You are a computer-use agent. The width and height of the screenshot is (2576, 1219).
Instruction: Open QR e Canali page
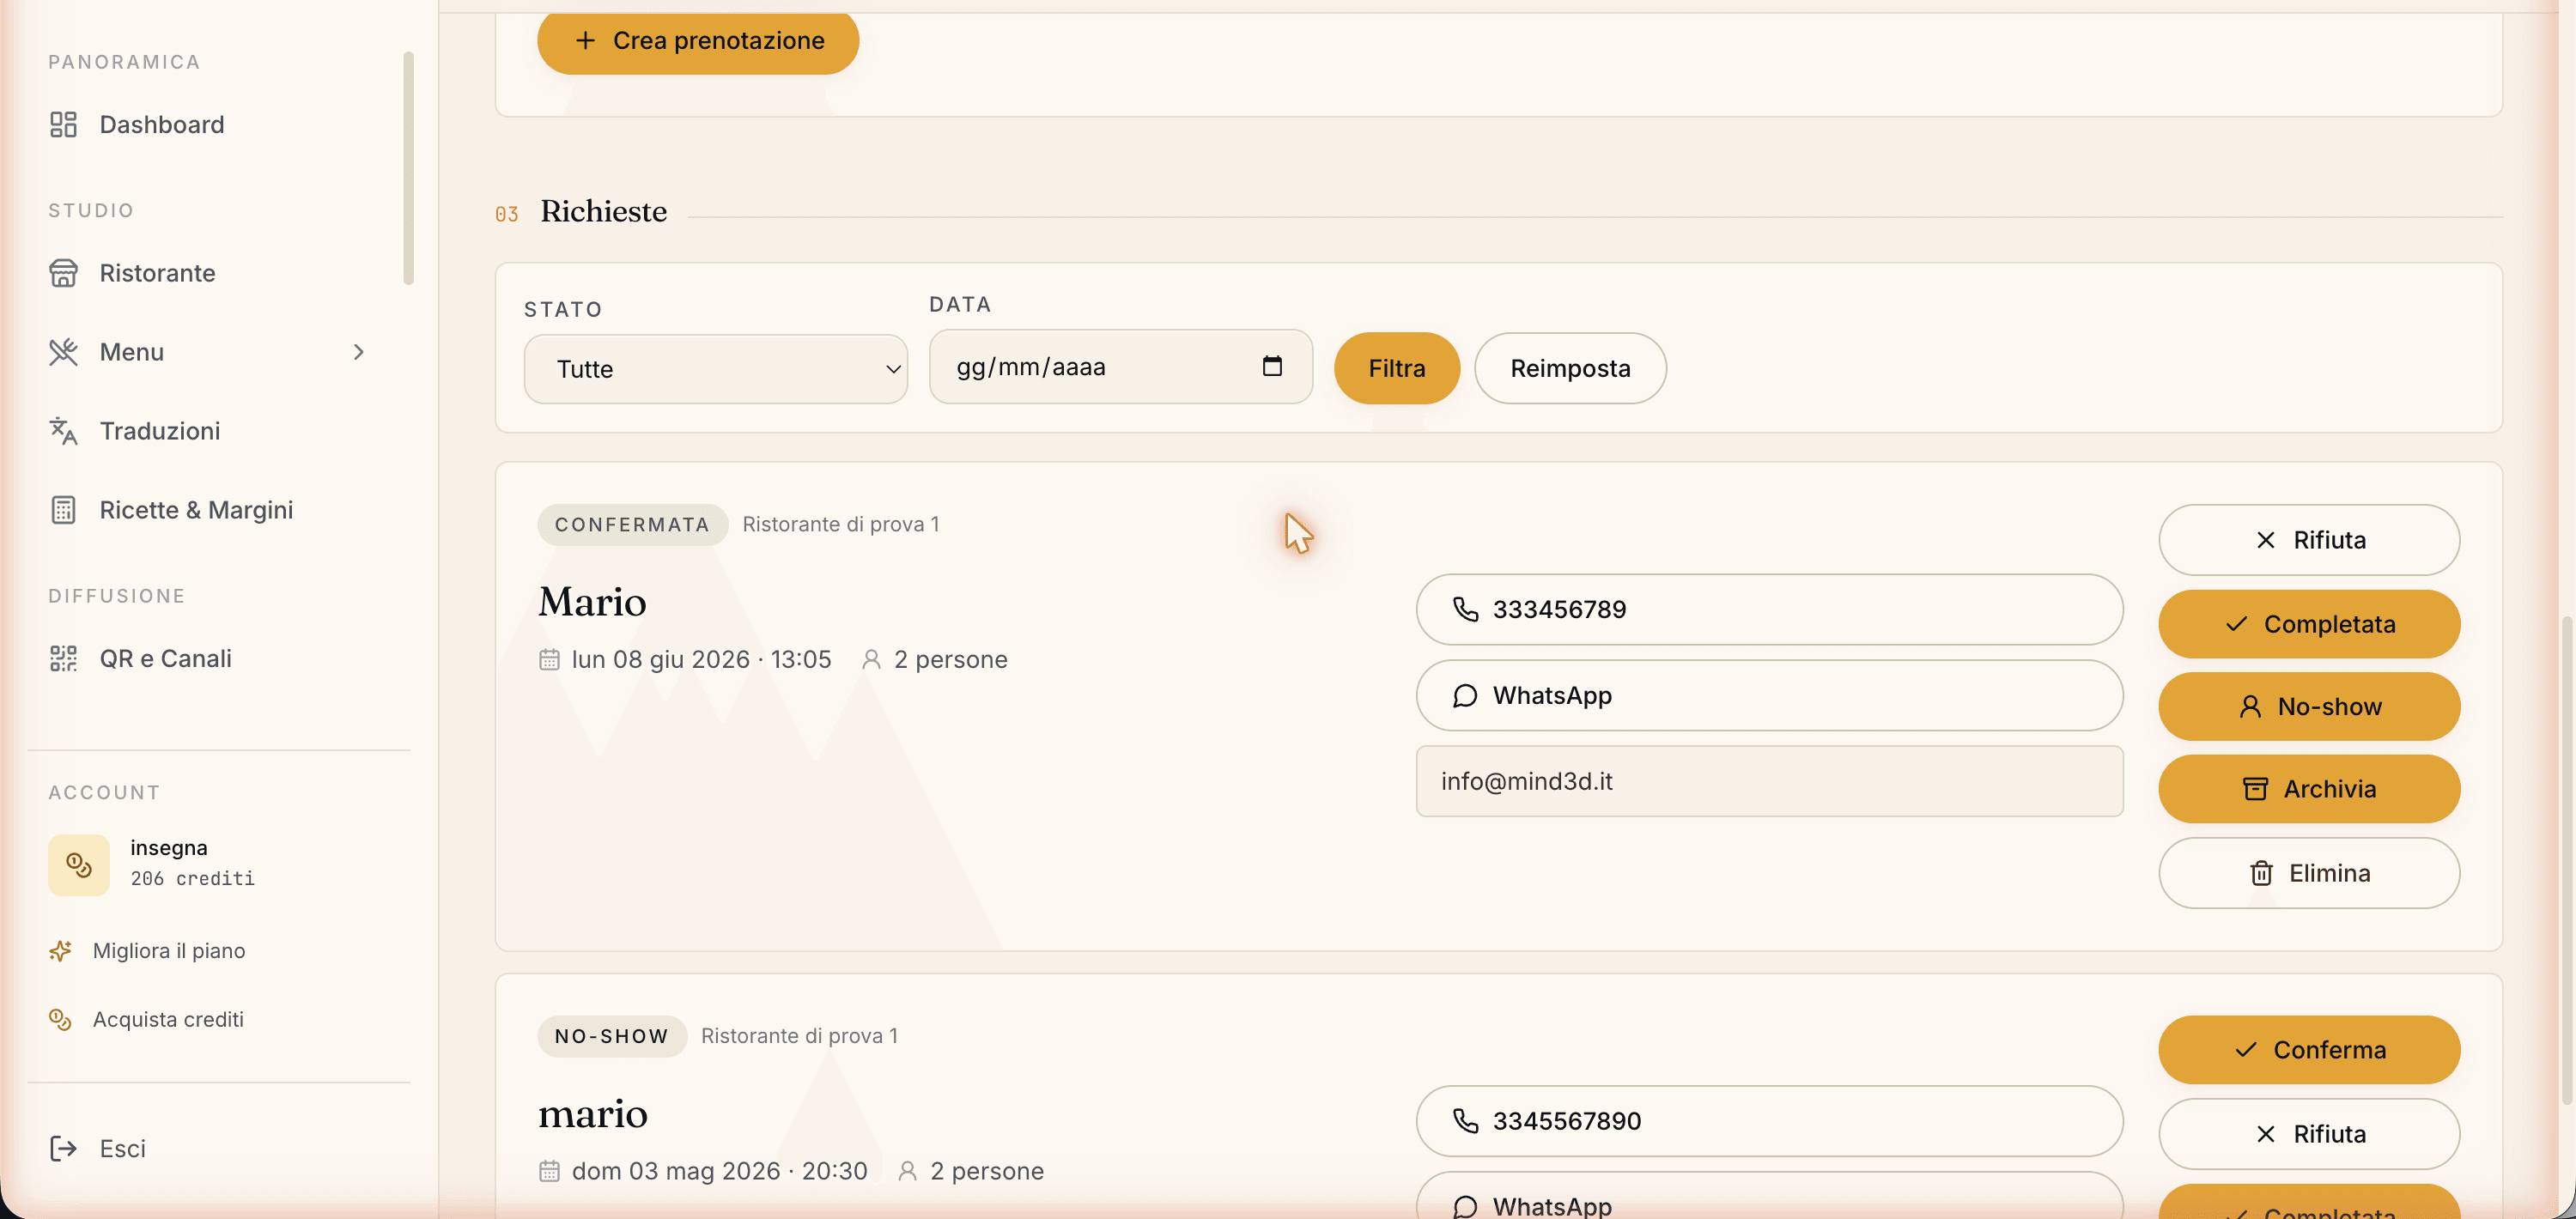tap(165, 658)
